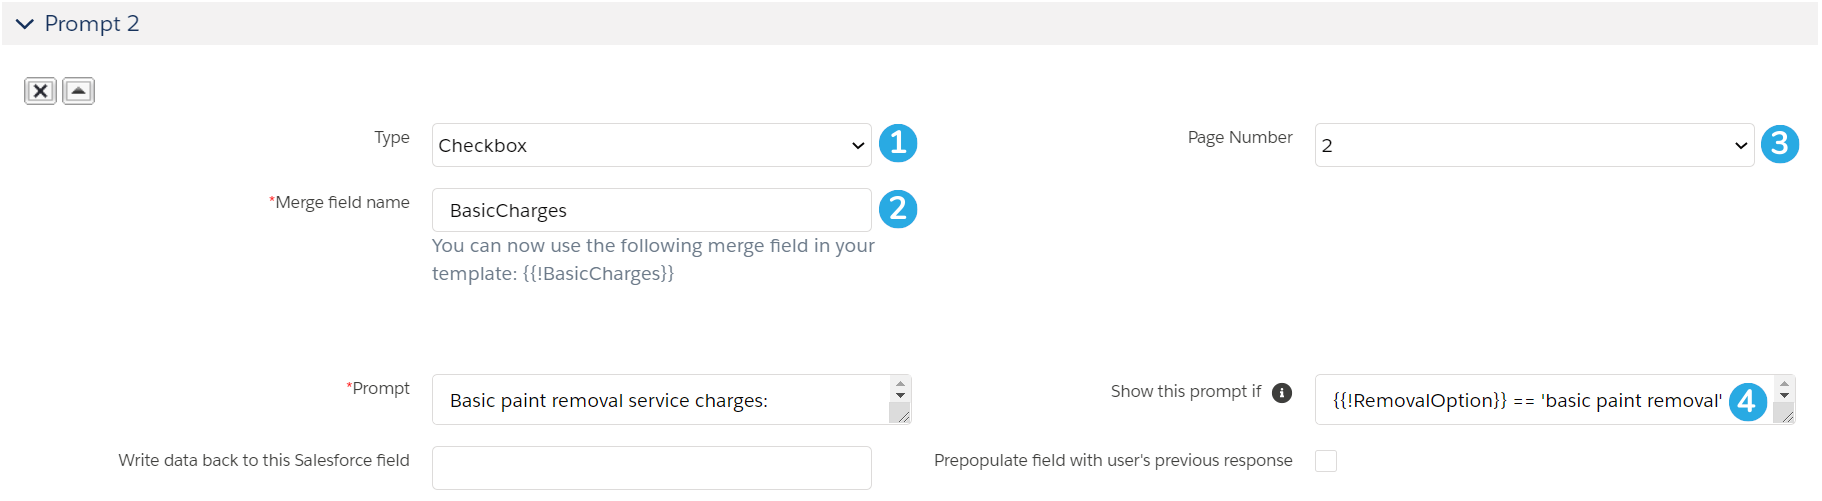
Task: Click the Prompt text area
Action: 662,400
